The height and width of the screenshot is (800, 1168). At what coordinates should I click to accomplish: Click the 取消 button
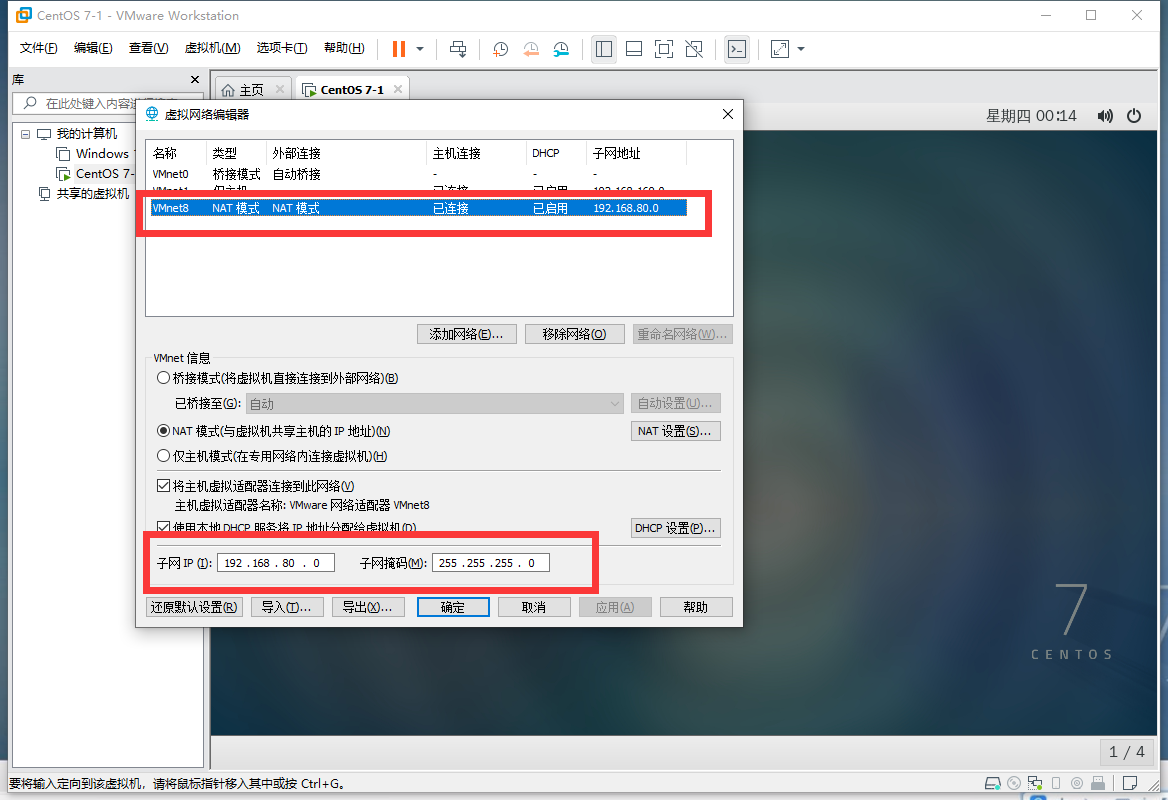(534, 607)
